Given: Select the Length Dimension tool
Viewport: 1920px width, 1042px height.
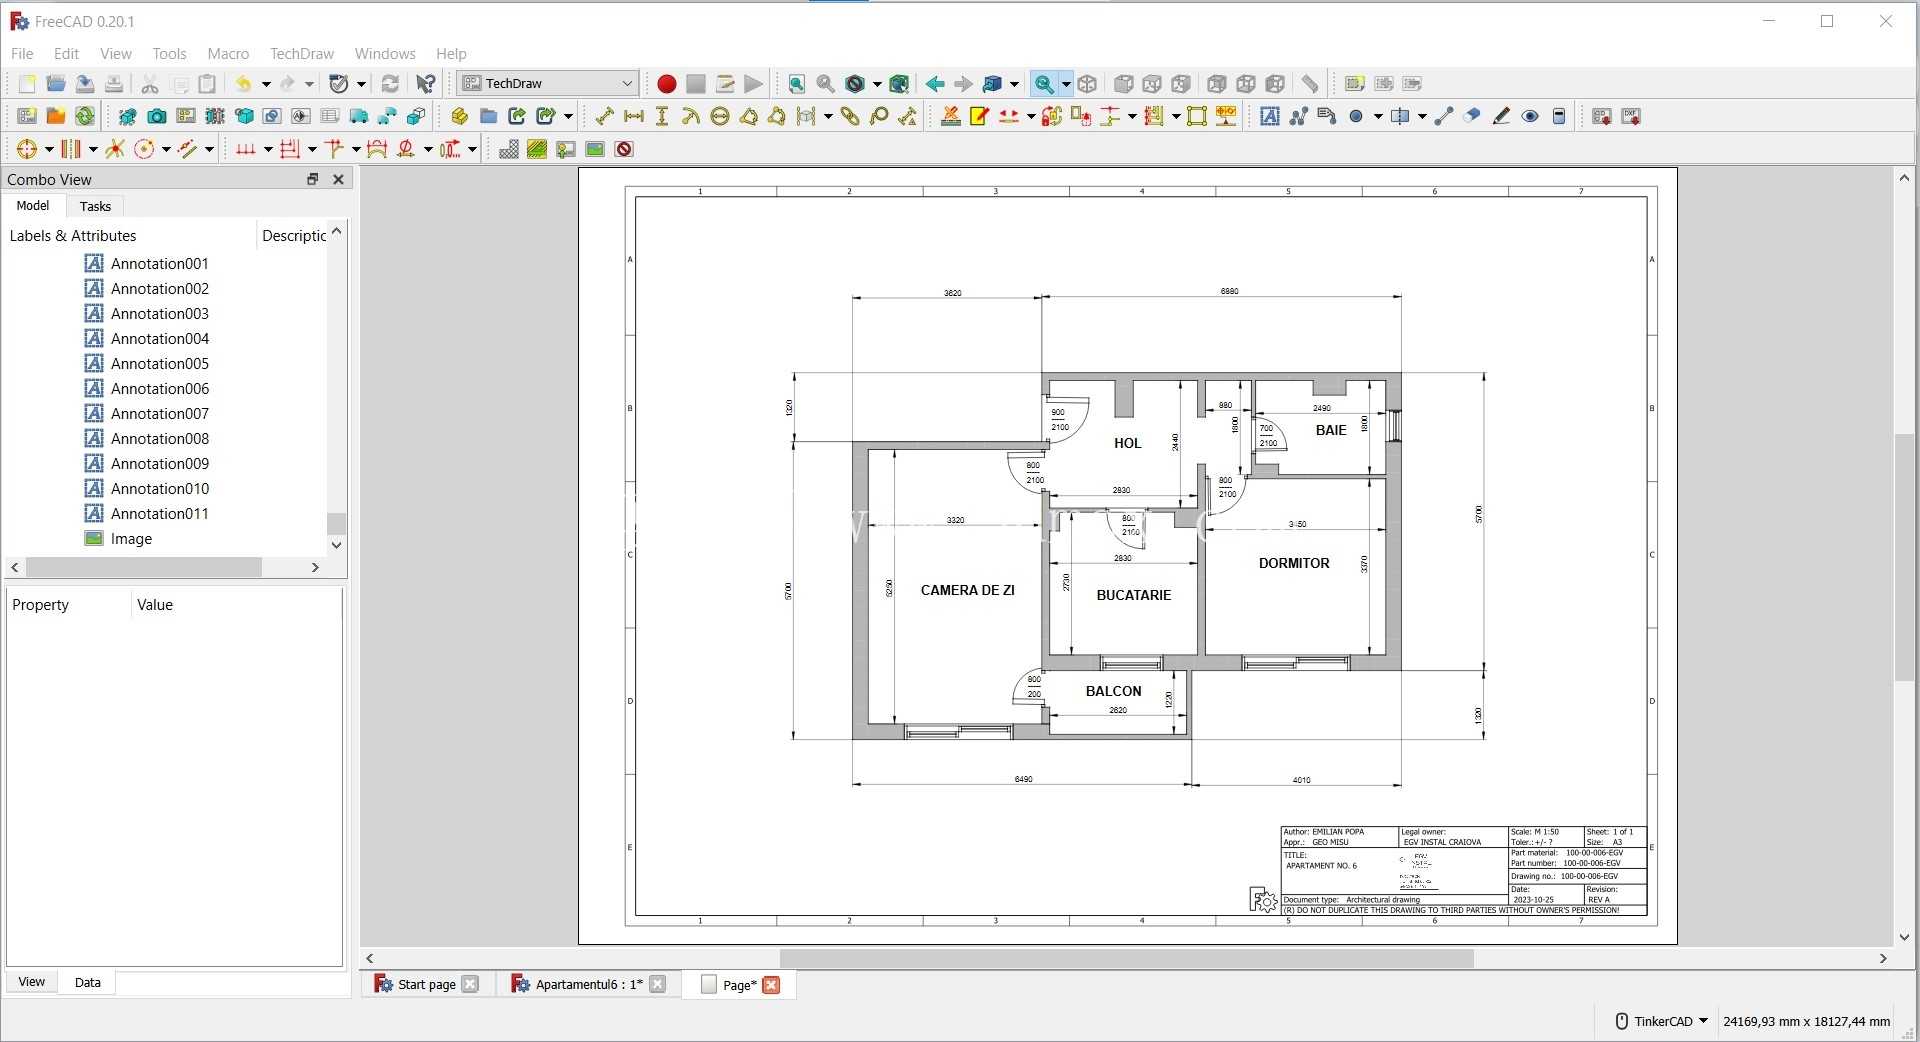Looking at the screenshot, I should (x=604, y=116).
